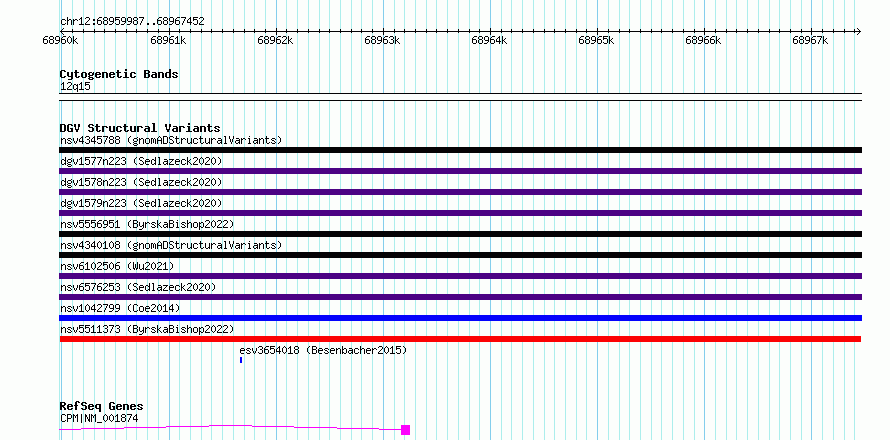This screenshot has width=890, height=440.
Task: Select the black nsv4345788 variant bar
Action: click(x=460, y=150)
